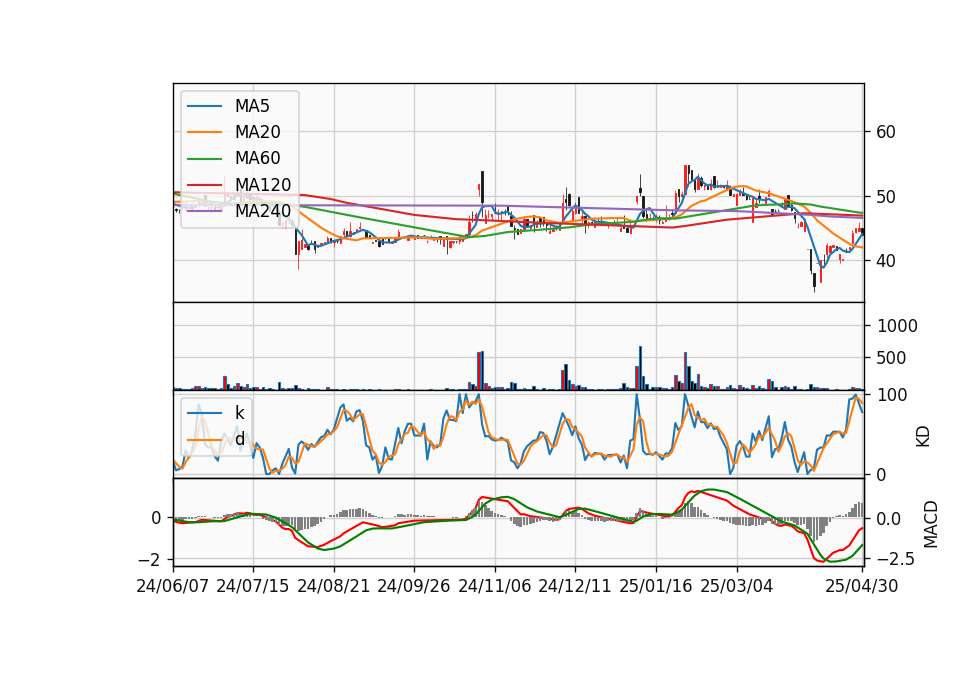960x690 pixels.
Task: Click the MA60 legend label
Action: [257, 159]
